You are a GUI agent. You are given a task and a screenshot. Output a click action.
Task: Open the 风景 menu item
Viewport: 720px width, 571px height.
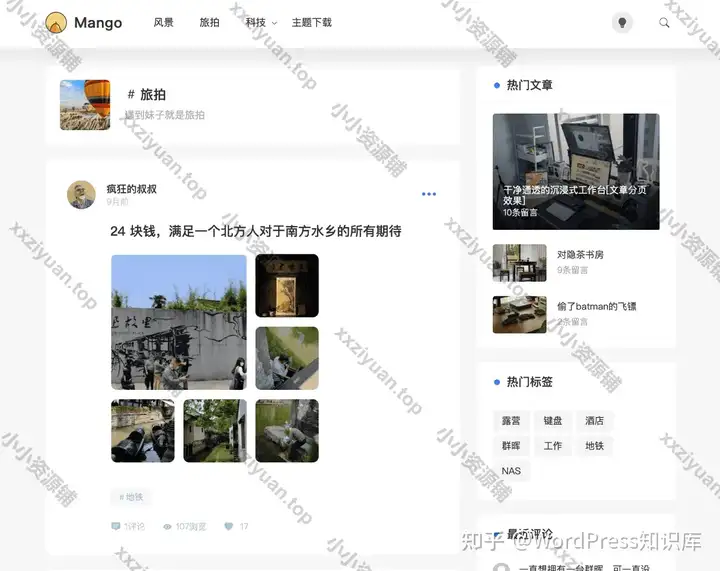click(x=163, y=22)
